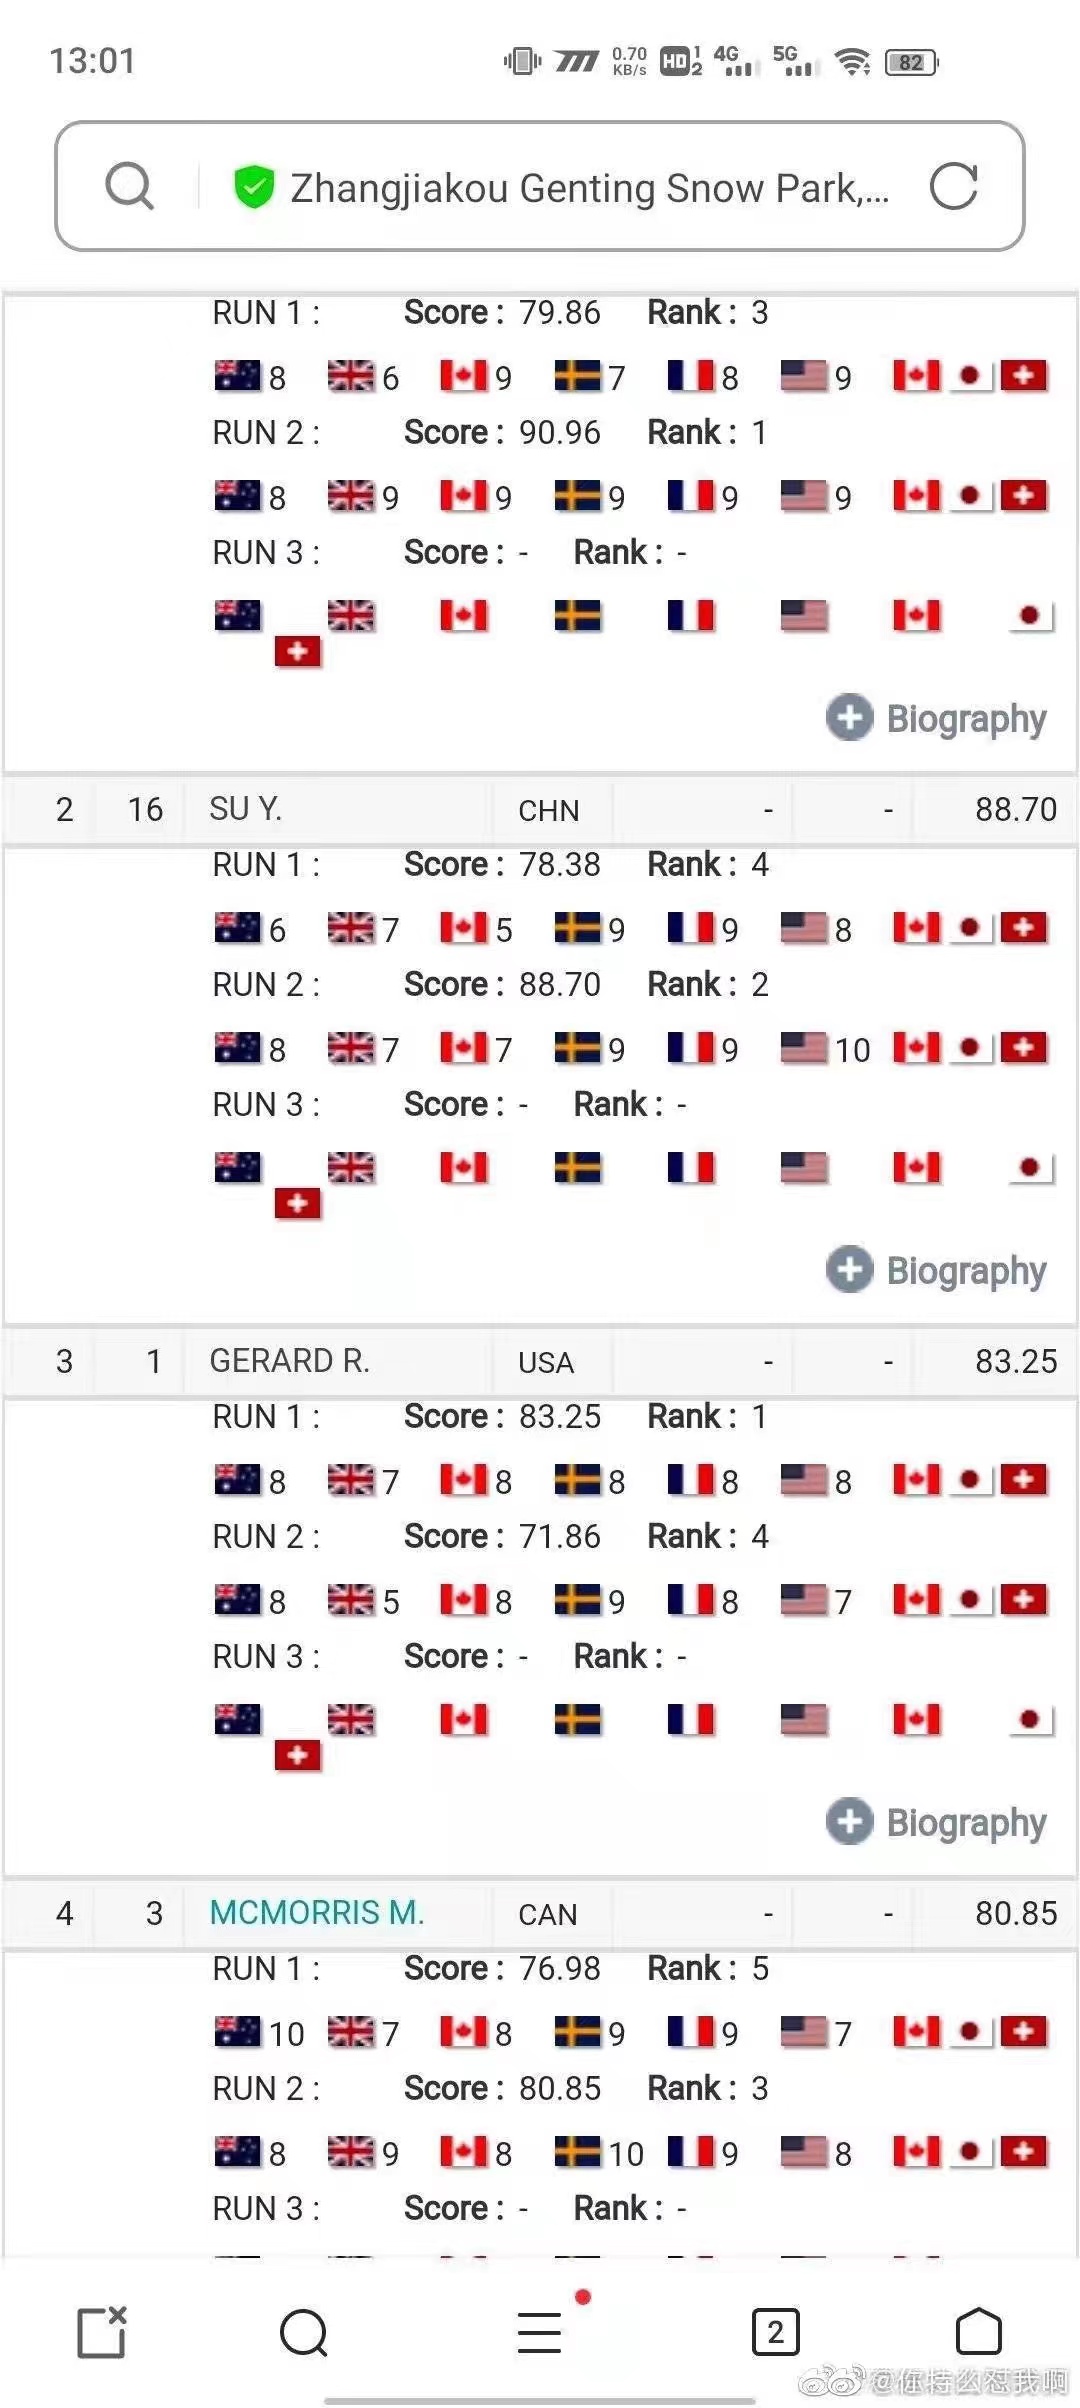Tap the WiFi status bar icon
Viewport: 1080px width, 2408px height.
pyautogui.click(x=853, y=62)
